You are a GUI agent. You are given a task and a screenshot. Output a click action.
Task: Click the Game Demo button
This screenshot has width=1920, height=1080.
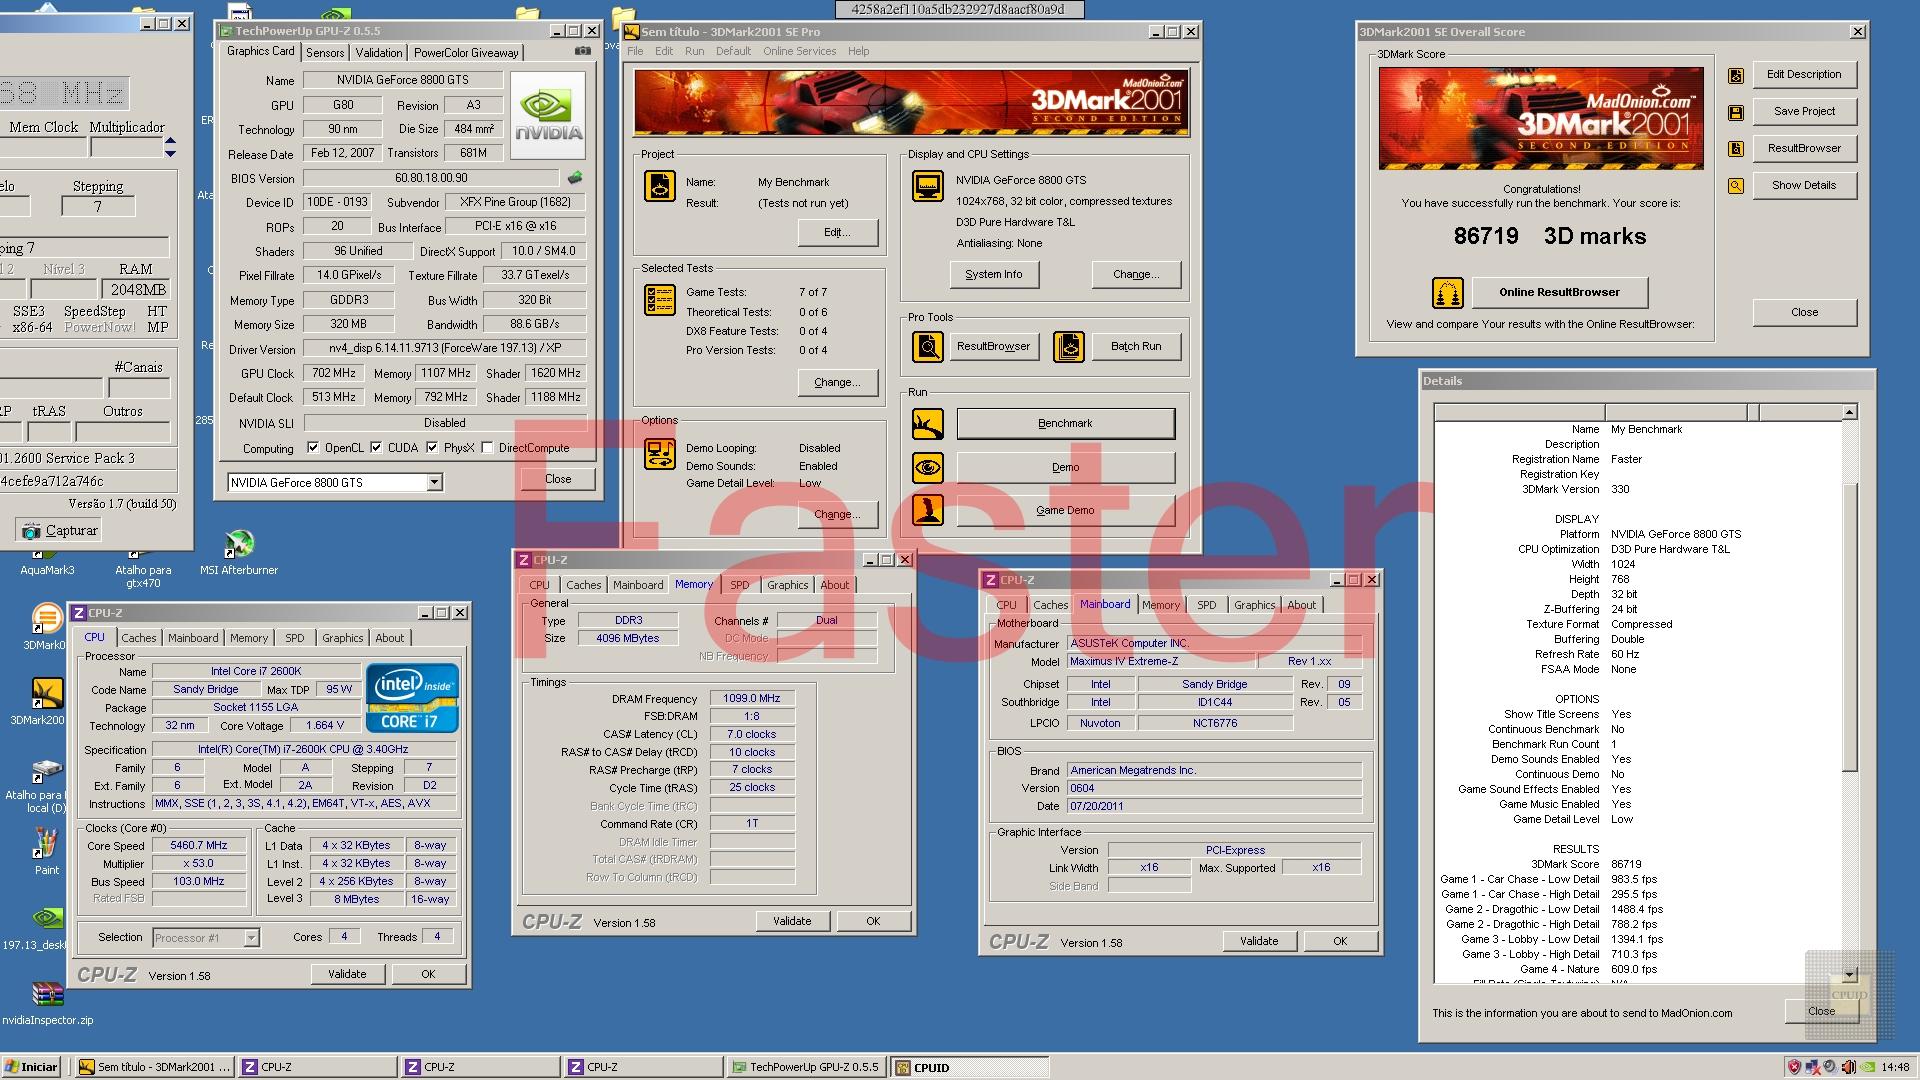tap(1066, 510)
